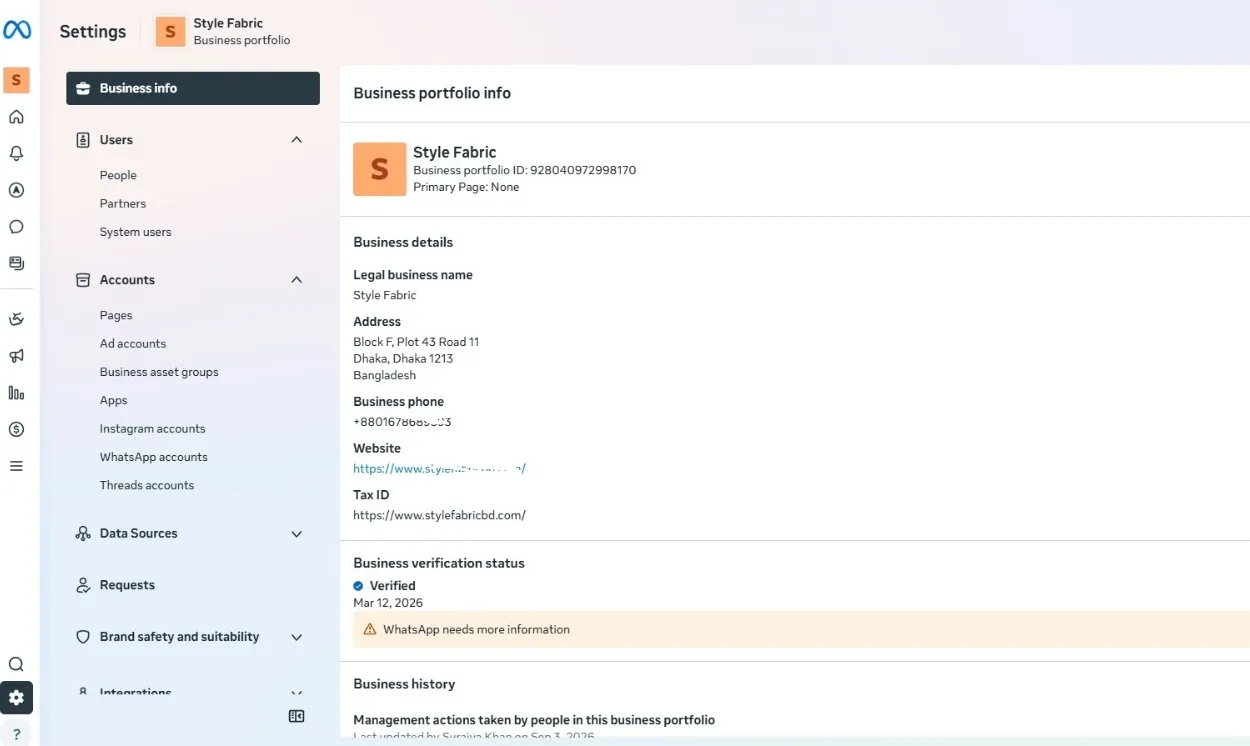Click the Settings gear icon in rail
1250x746 pixels.
16,698
